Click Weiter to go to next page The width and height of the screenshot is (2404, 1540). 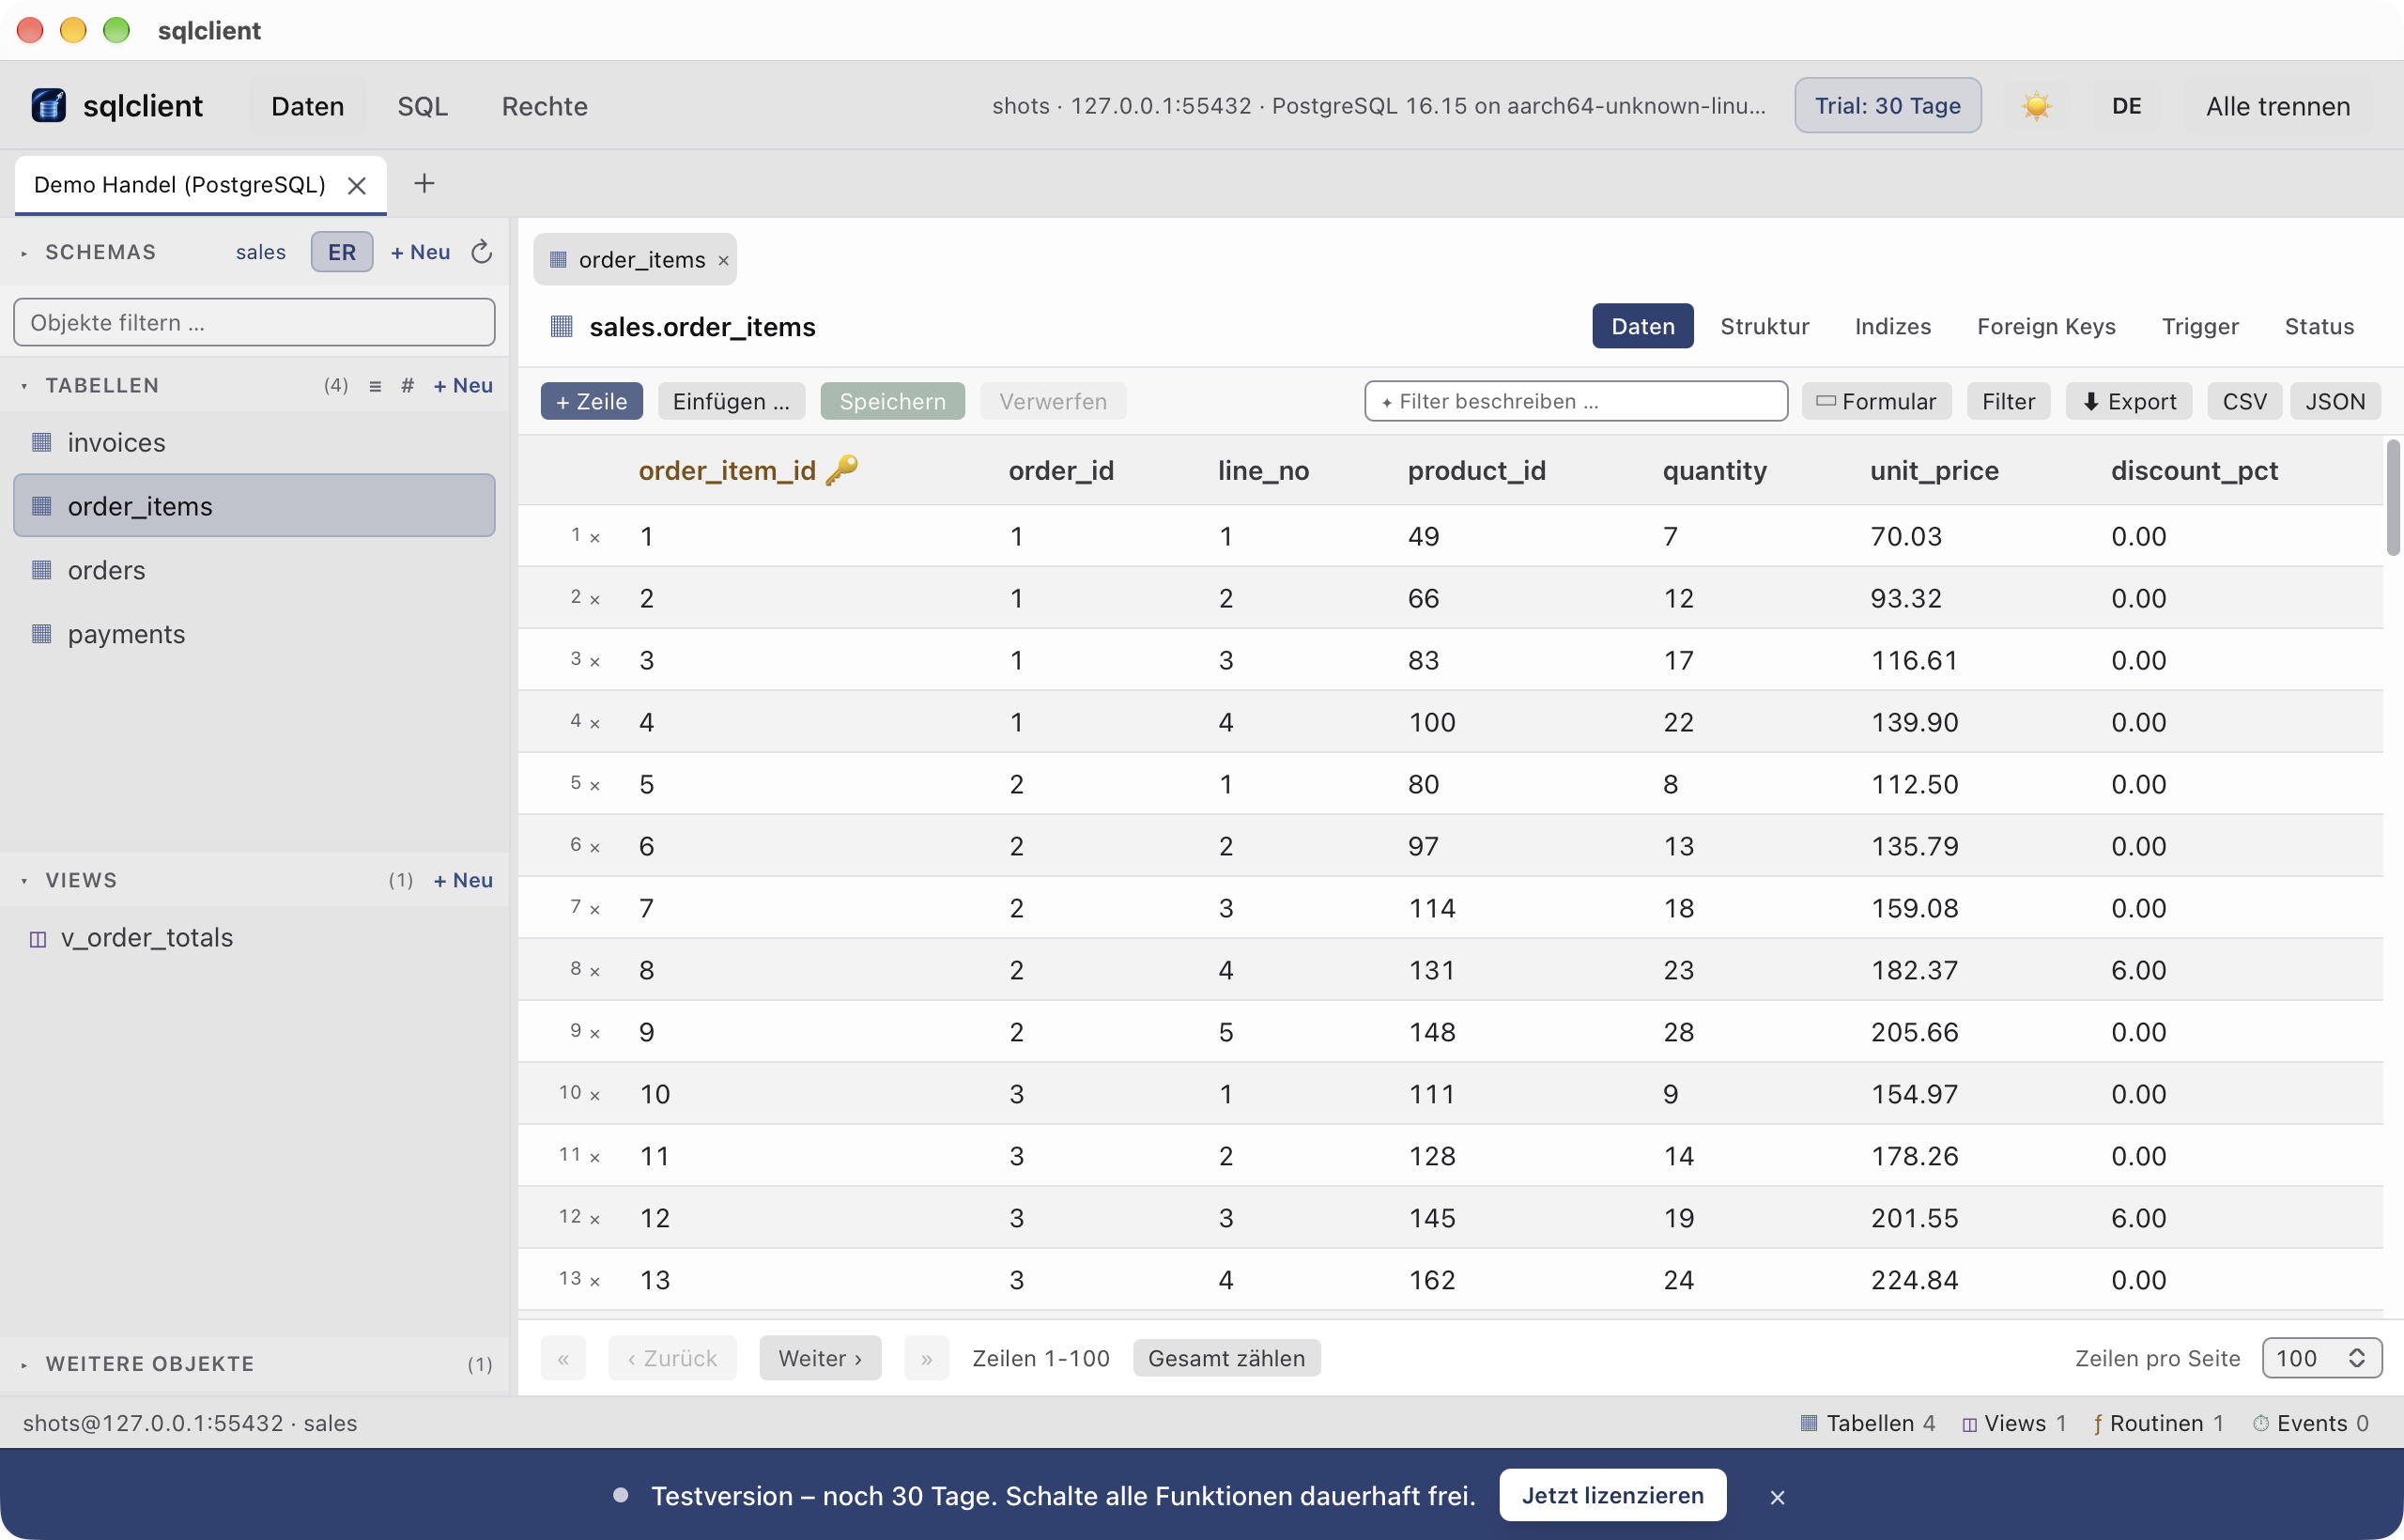pyautogui.click(x=820, y=1359)
